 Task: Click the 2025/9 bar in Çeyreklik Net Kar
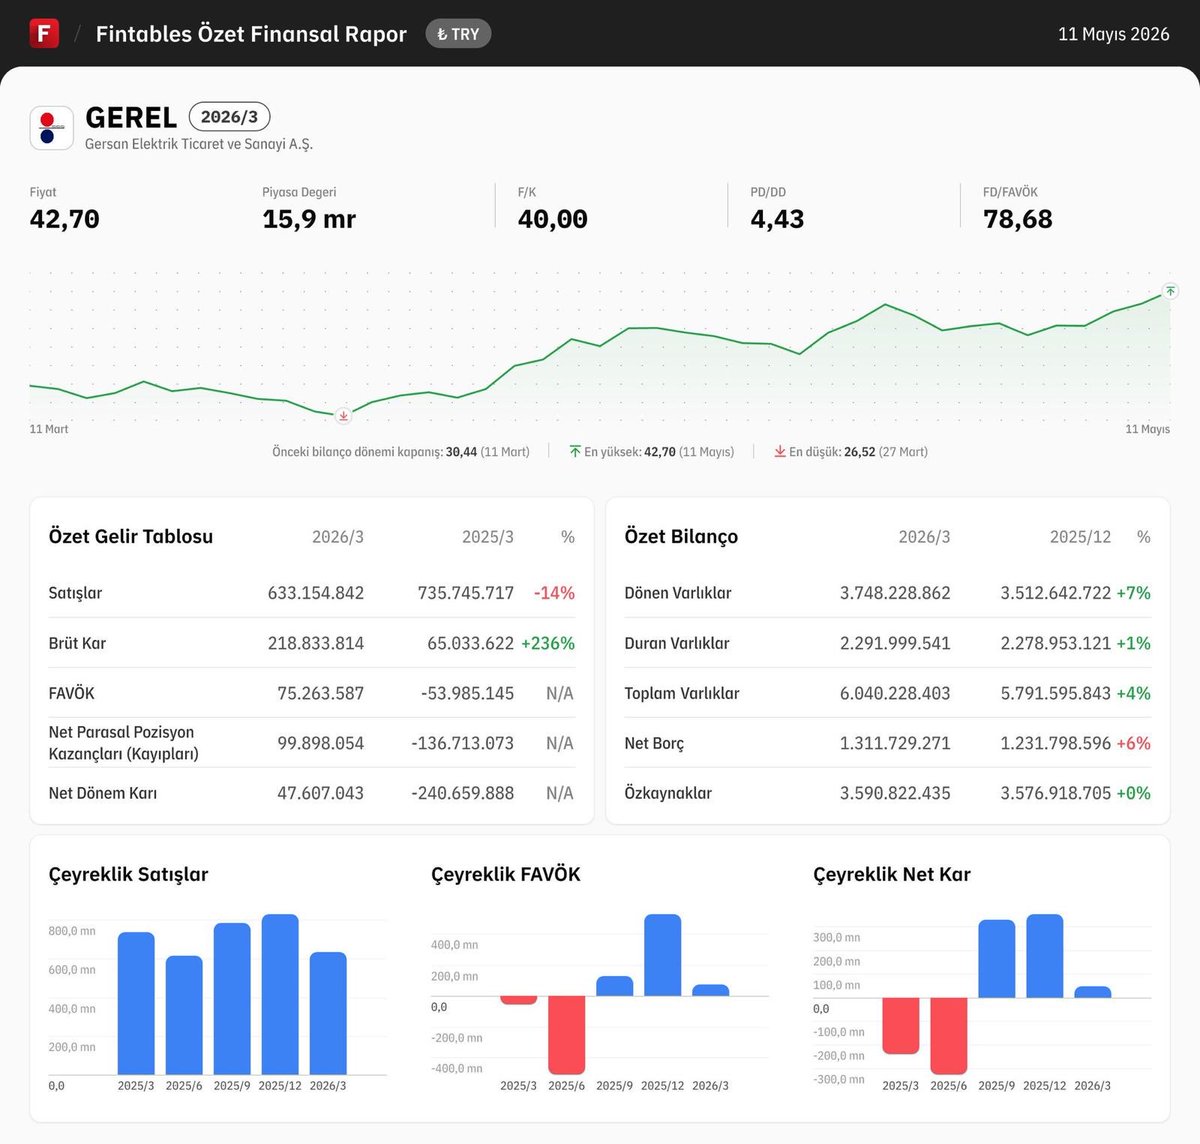[997, 959]
